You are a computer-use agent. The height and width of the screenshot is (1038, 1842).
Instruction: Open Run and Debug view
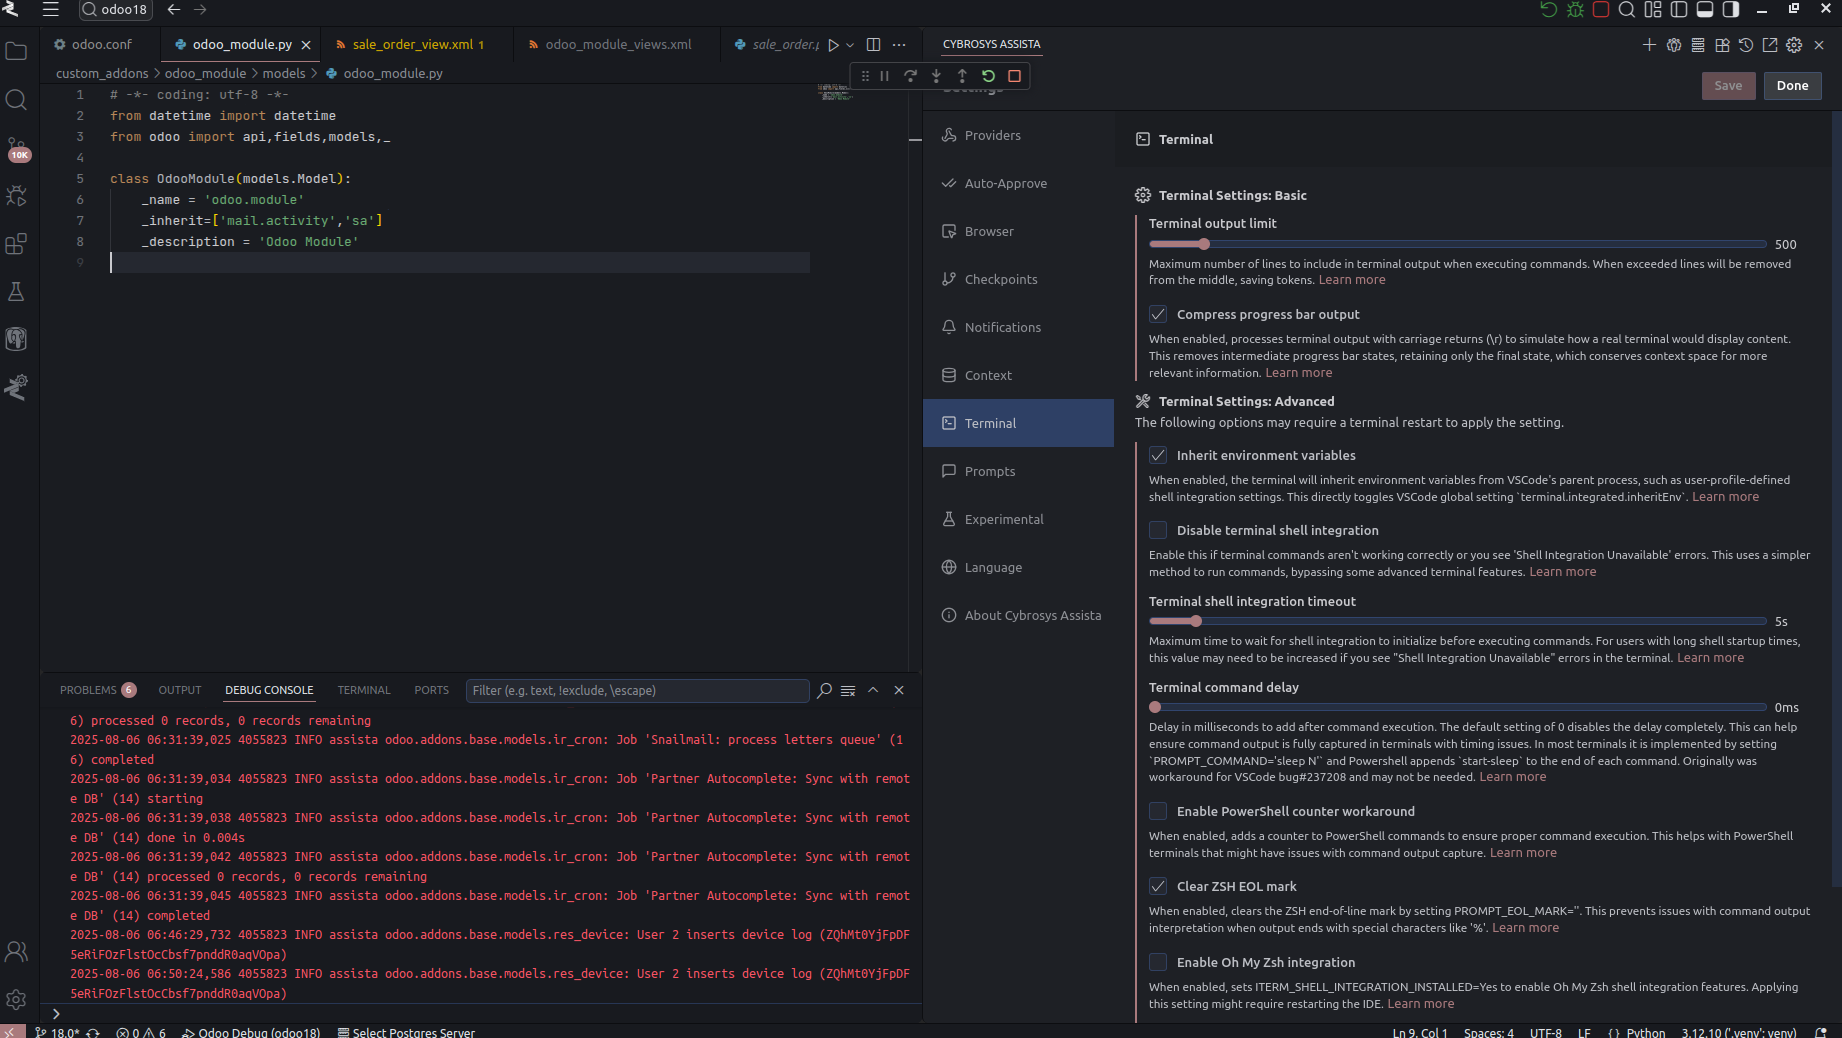pos(16,196)
